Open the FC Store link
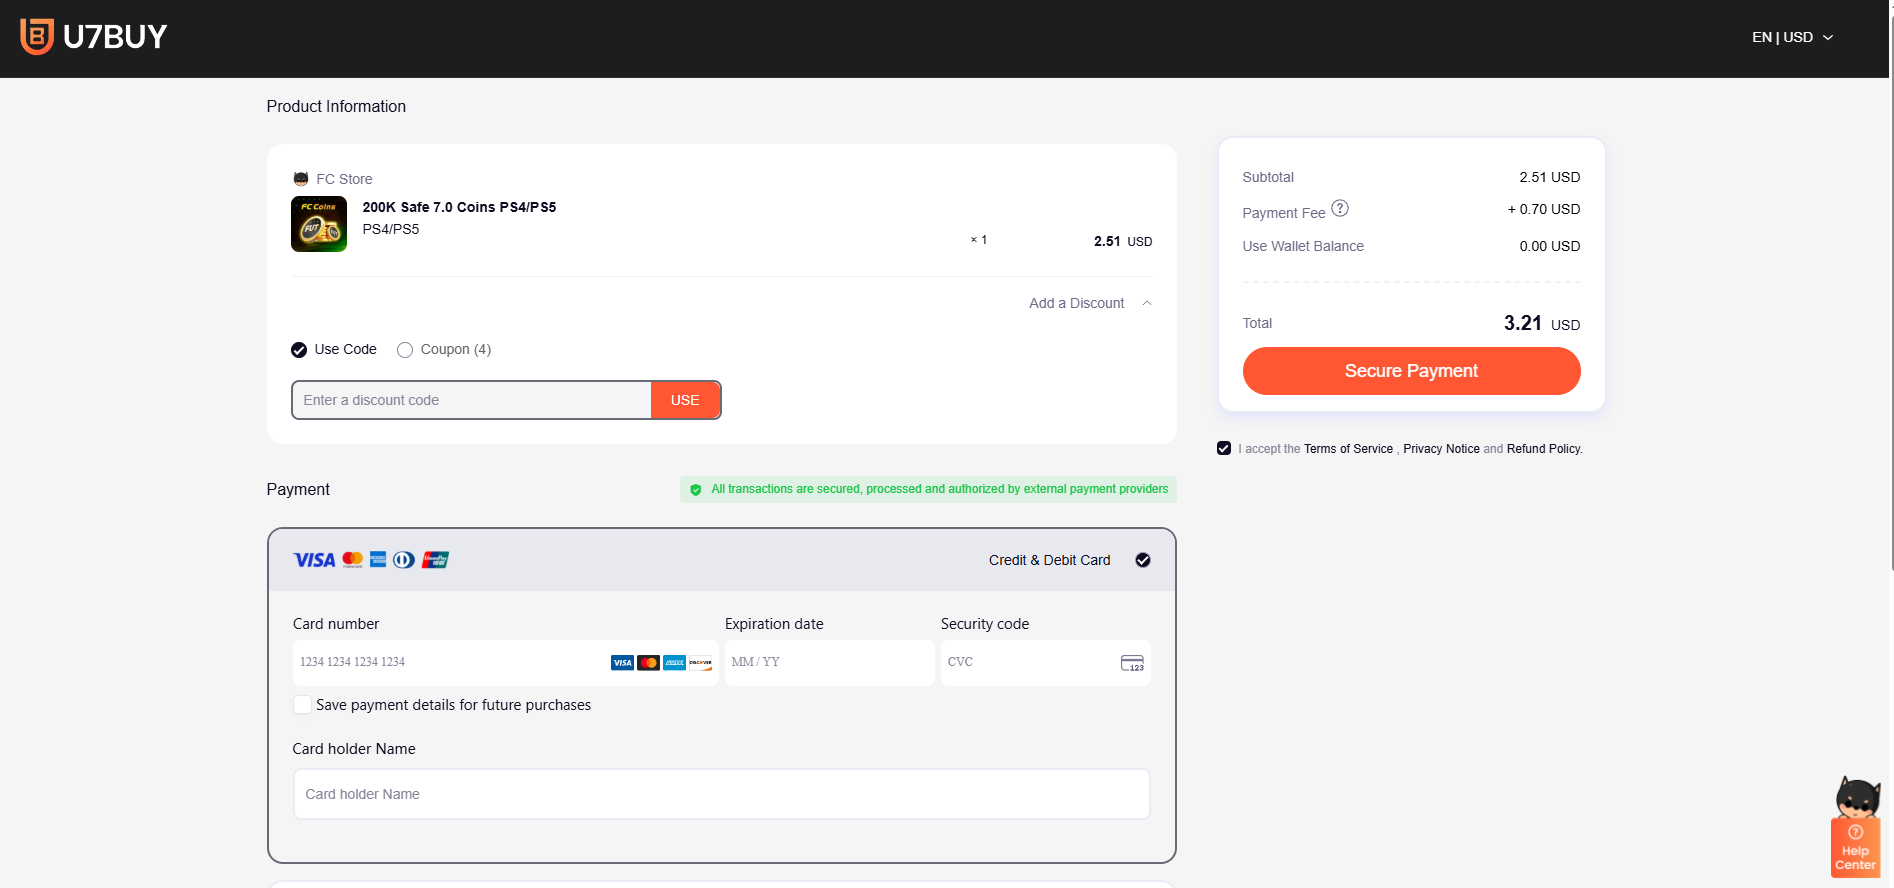 (344, 179)
